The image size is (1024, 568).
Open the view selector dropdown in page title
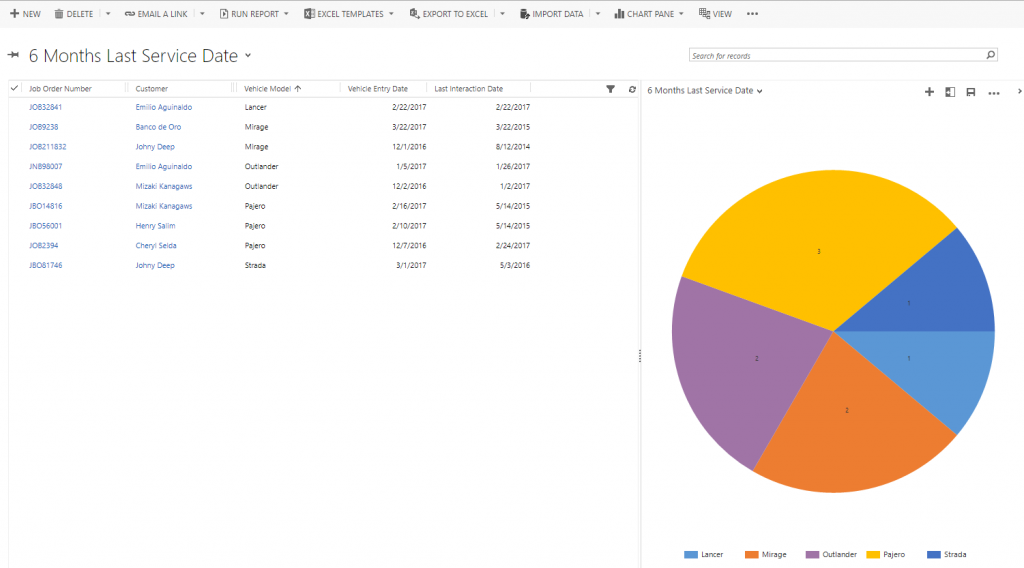[248, 56]
